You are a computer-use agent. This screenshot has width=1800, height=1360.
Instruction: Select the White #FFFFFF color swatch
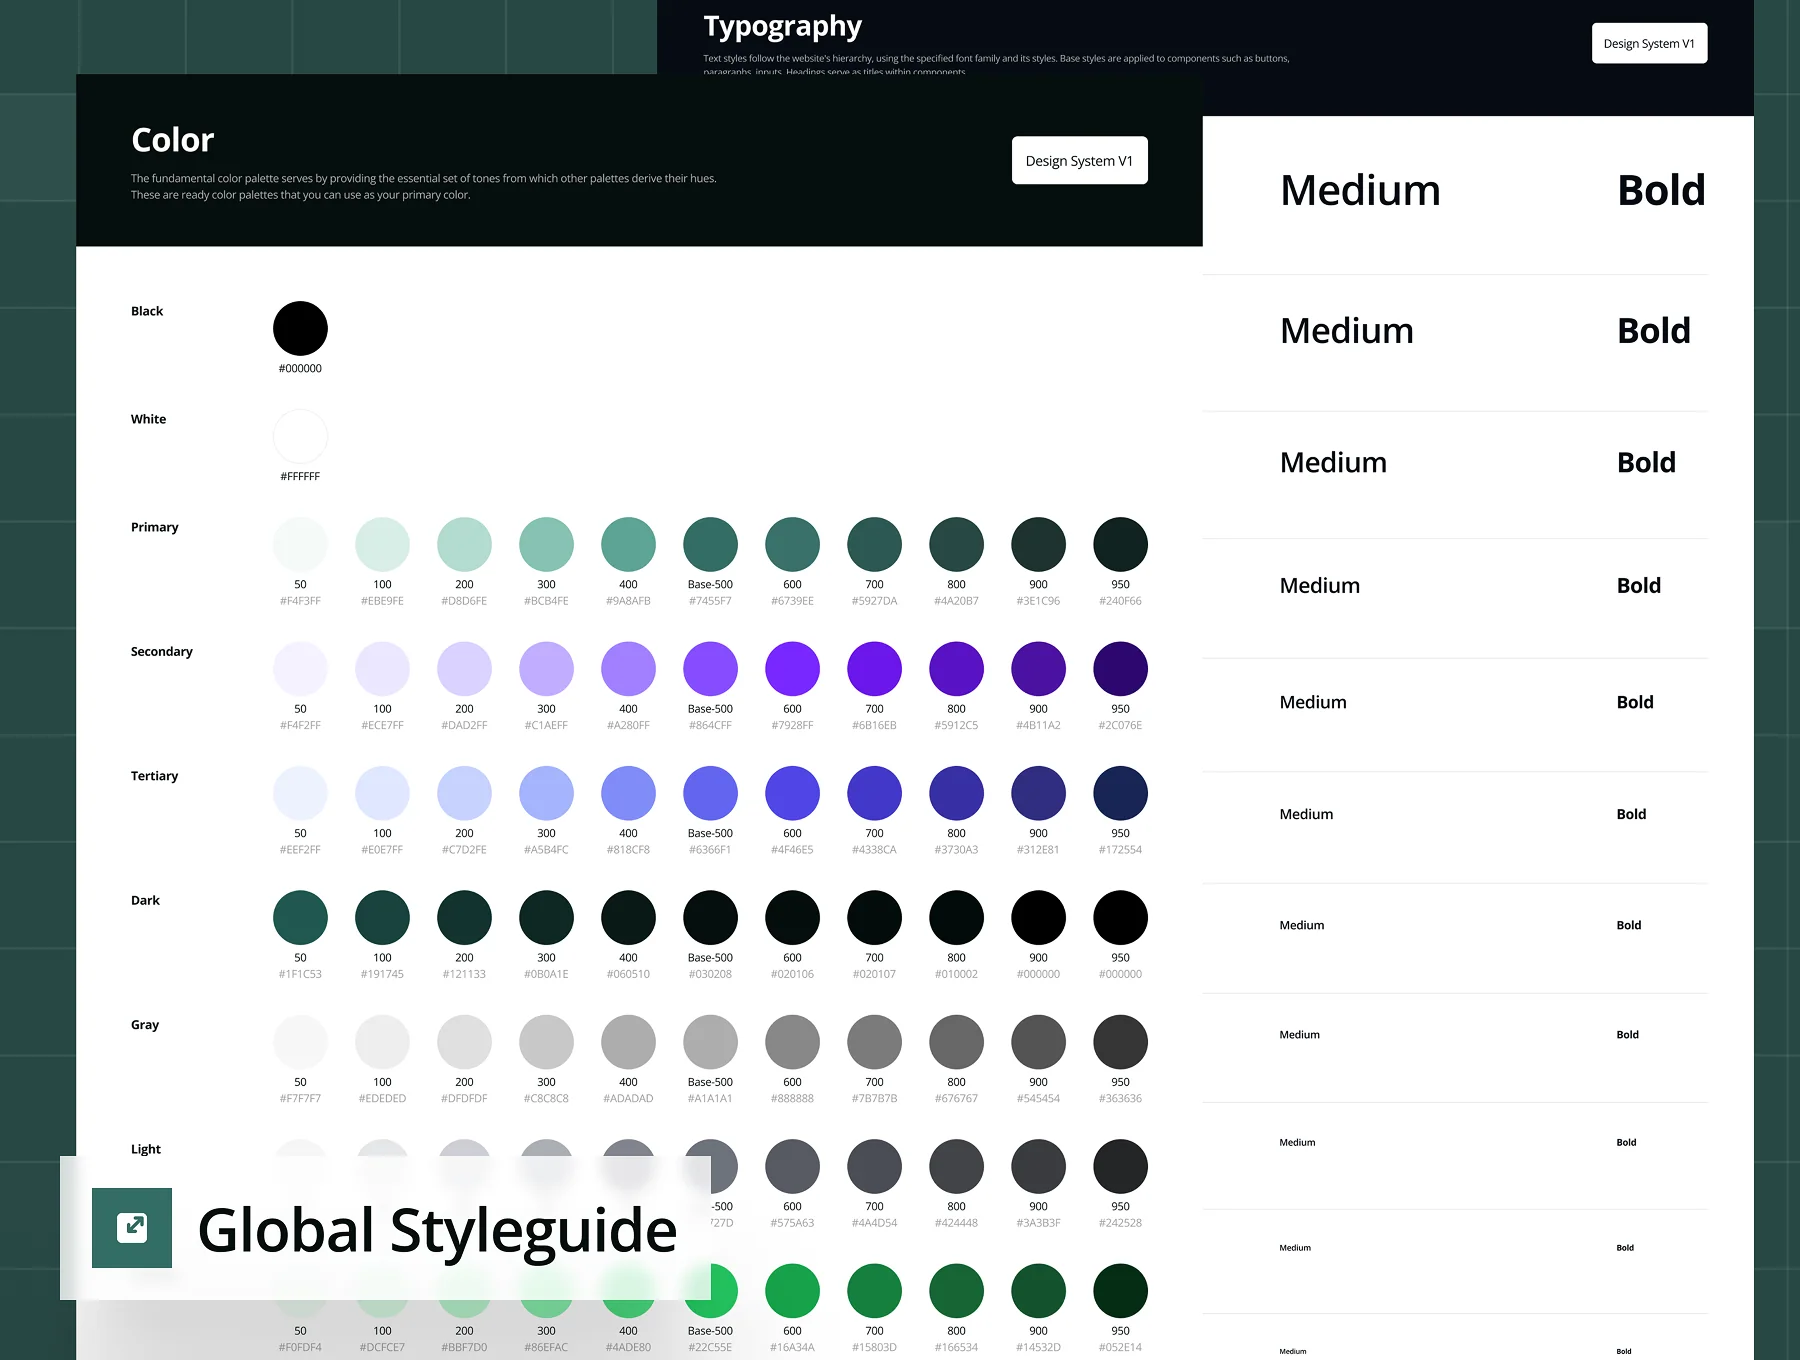pyautogui.click(x=300, y=436)
